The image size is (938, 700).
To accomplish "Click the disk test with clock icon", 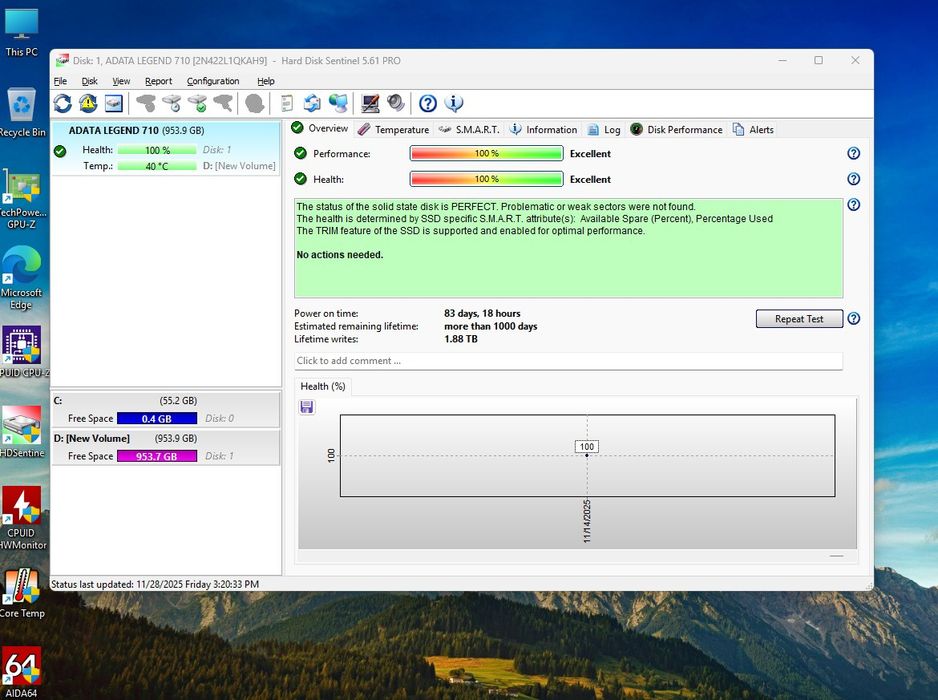I will (172, 104).
